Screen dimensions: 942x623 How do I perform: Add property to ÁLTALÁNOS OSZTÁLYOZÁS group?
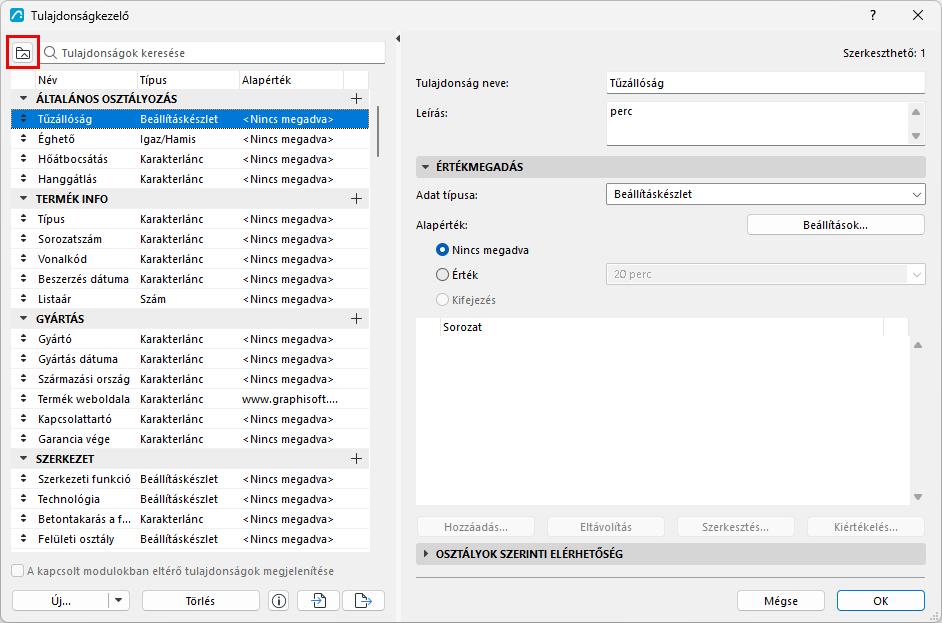tap(356, 99)
